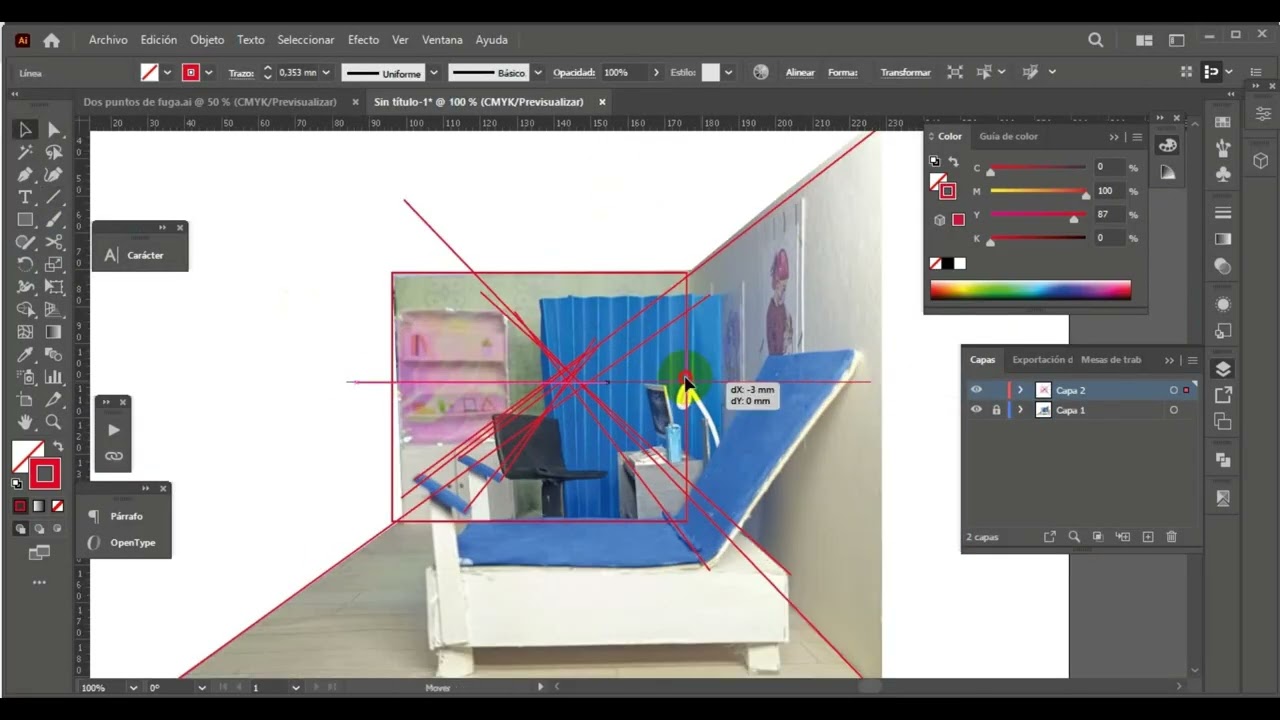Click the Trazo link in the control bar

(x=241, y=73)
